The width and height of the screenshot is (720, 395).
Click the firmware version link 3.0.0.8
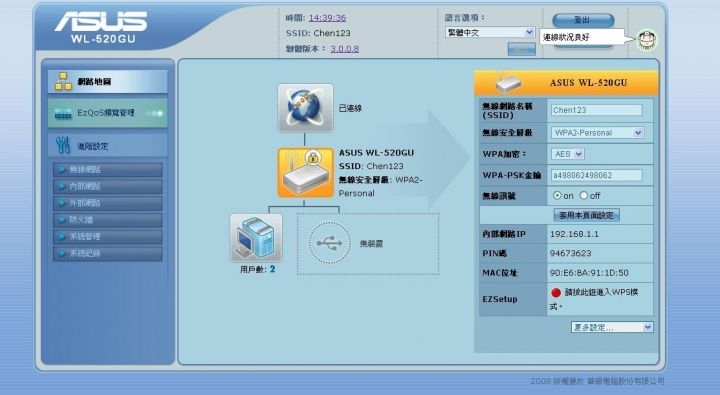pos(345,49)
